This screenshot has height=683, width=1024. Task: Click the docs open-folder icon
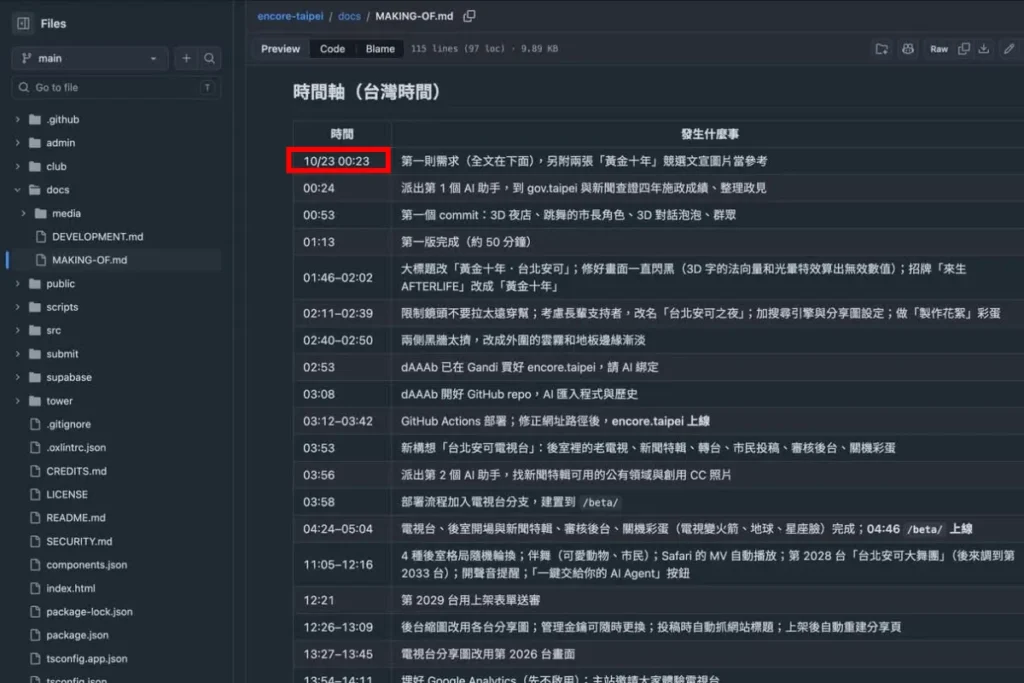coord(35,190)
